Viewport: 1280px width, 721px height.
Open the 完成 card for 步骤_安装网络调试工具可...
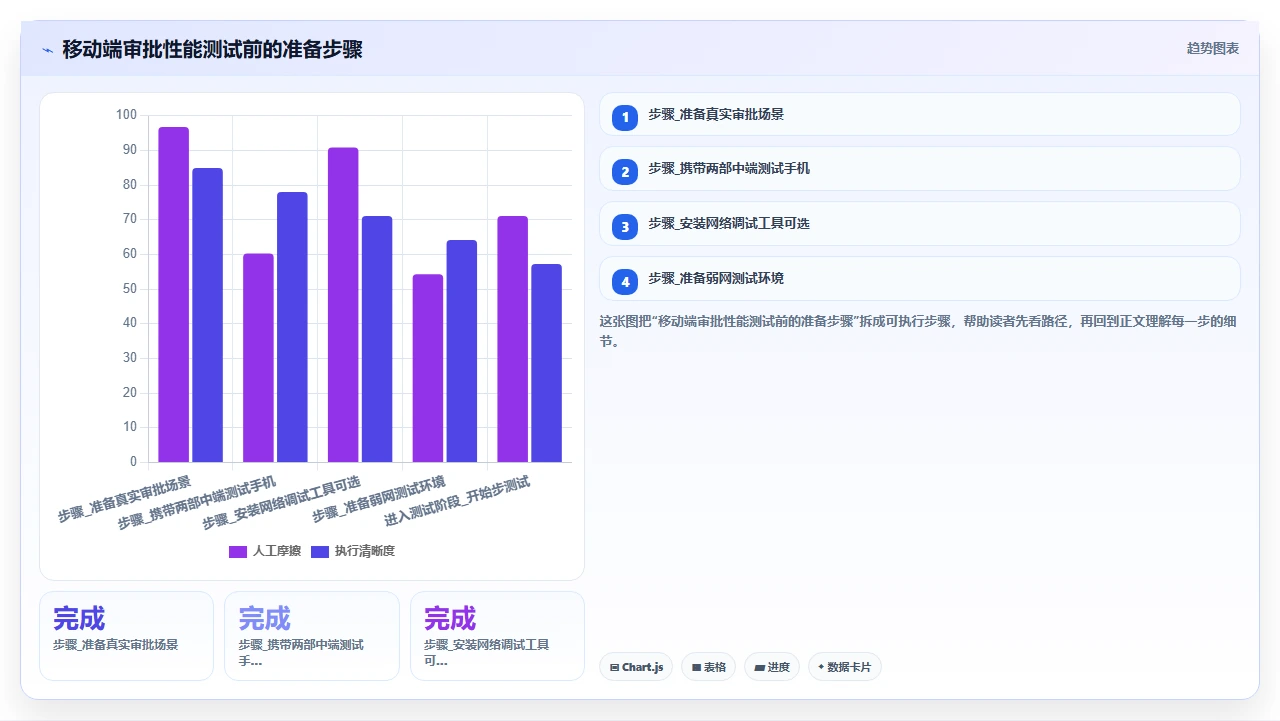(497, 636)
